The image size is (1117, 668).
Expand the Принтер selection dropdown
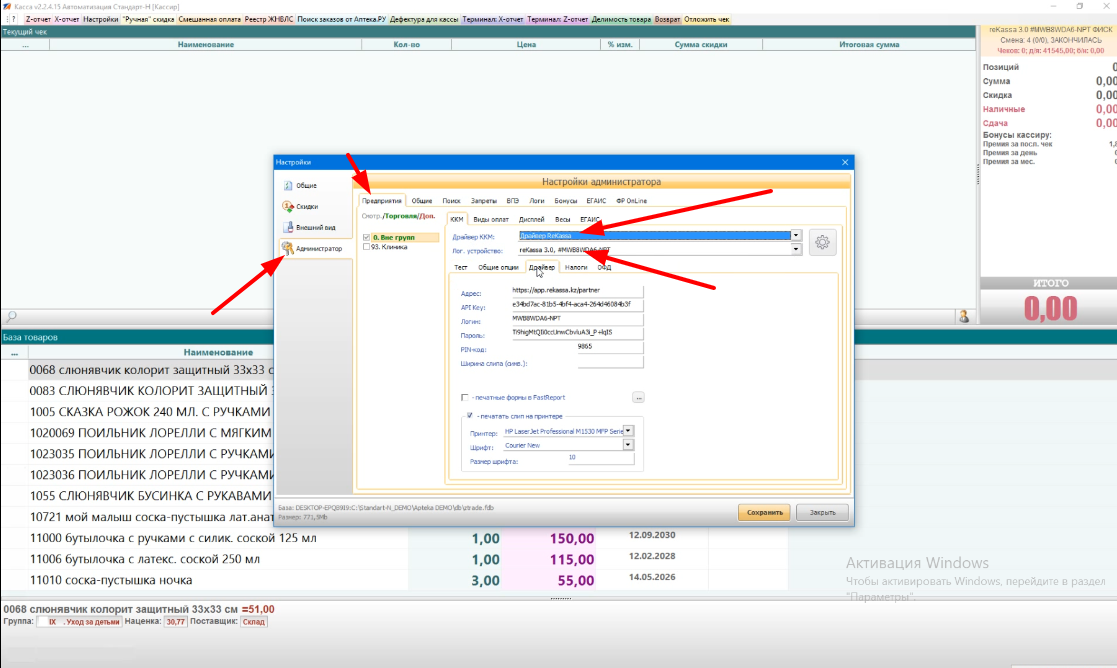(x=628, y=431)
